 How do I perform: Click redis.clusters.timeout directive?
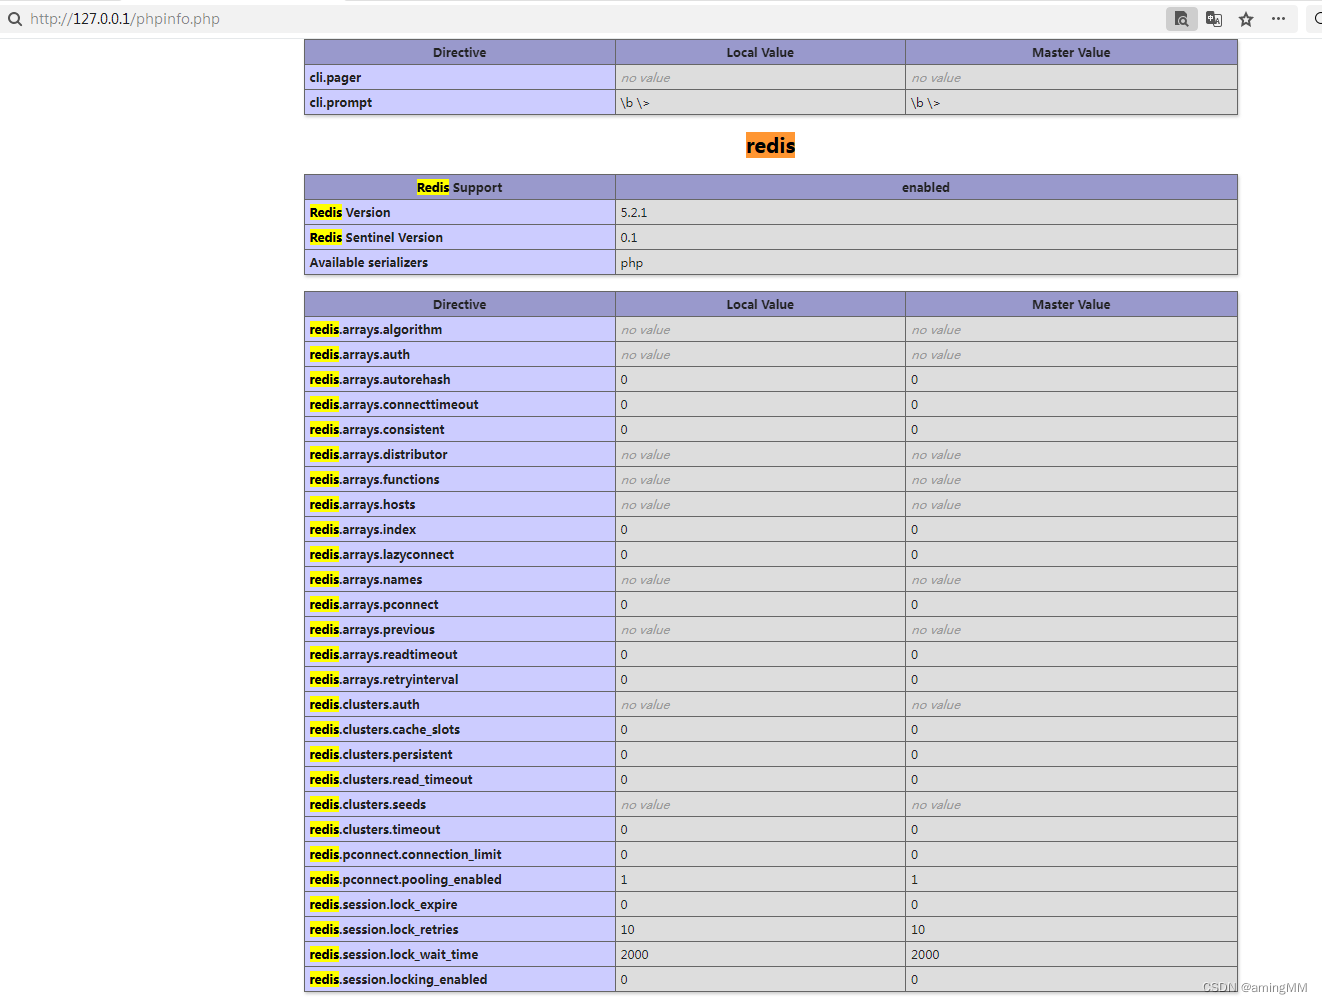375,830
